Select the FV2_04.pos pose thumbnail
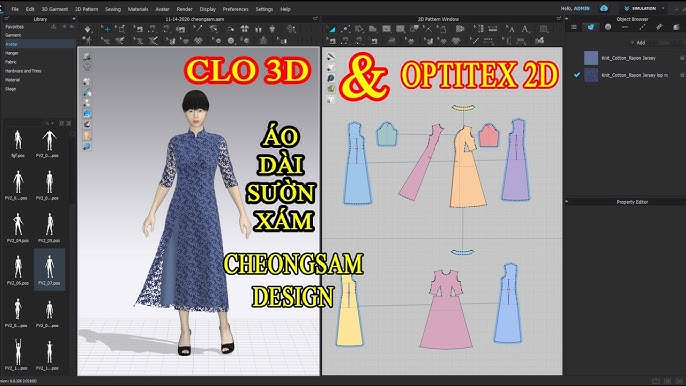Screen dimensions: 686x386 click(x=18, y=228)
